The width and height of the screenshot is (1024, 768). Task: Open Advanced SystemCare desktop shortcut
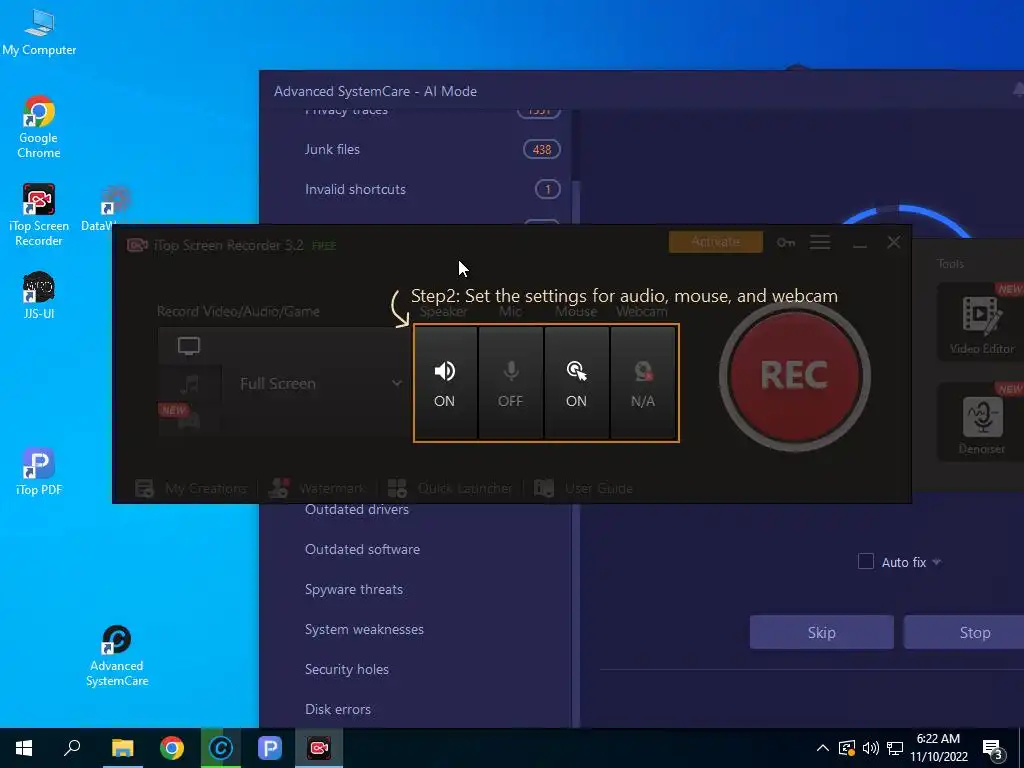pyautogui.click(x=117, y=656)
